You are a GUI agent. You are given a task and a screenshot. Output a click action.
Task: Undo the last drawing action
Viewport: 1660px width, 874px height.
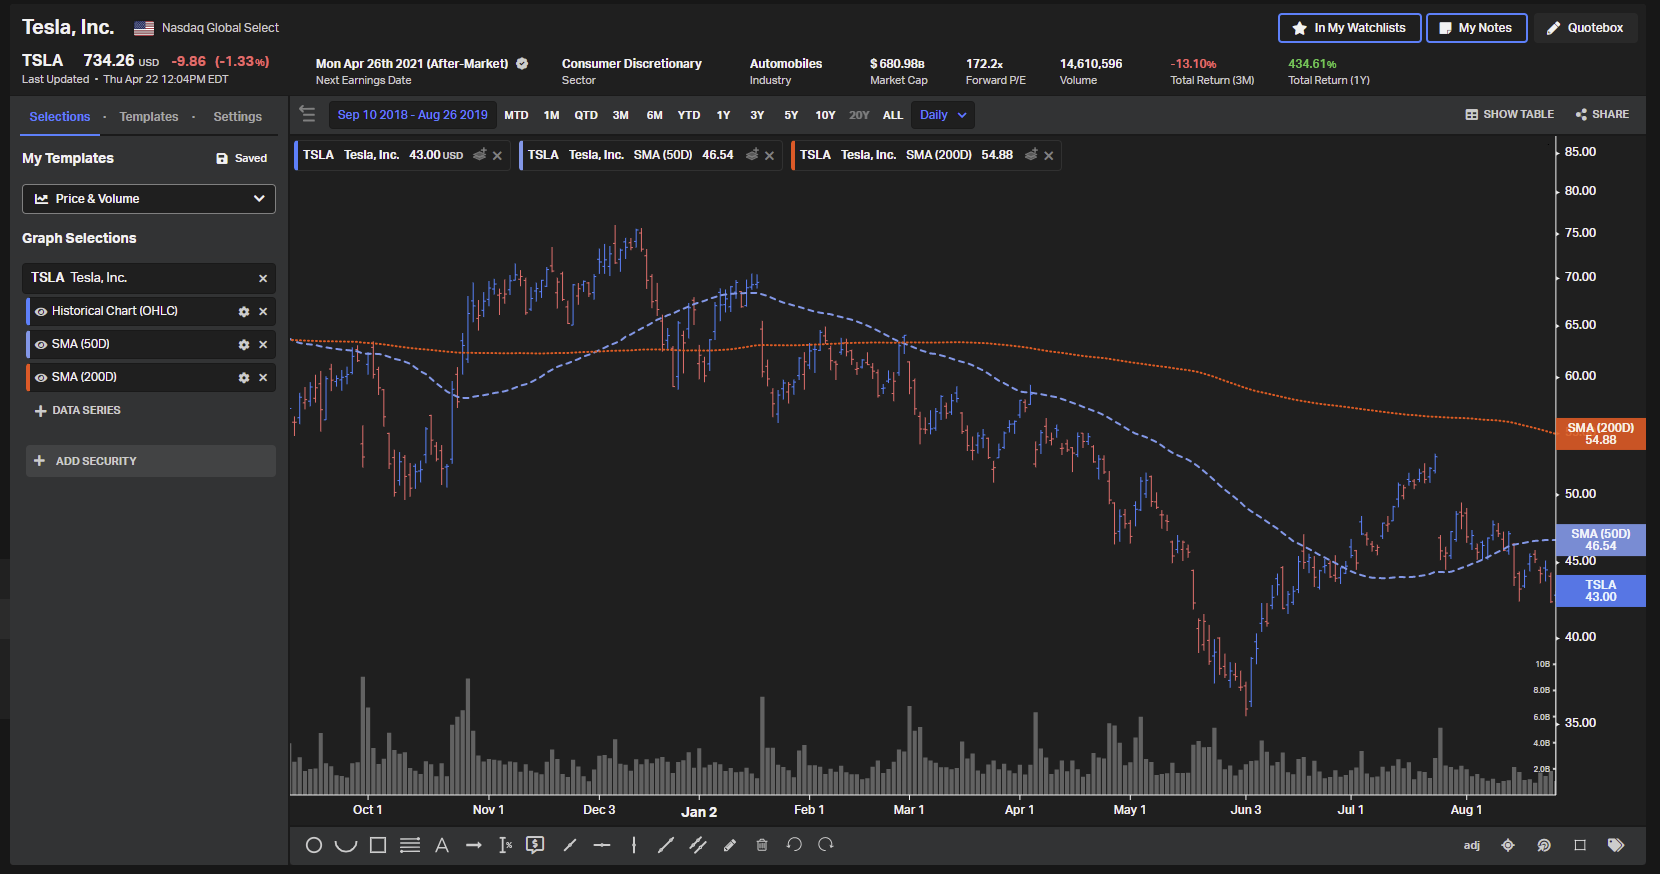click(x=794, y=845)
